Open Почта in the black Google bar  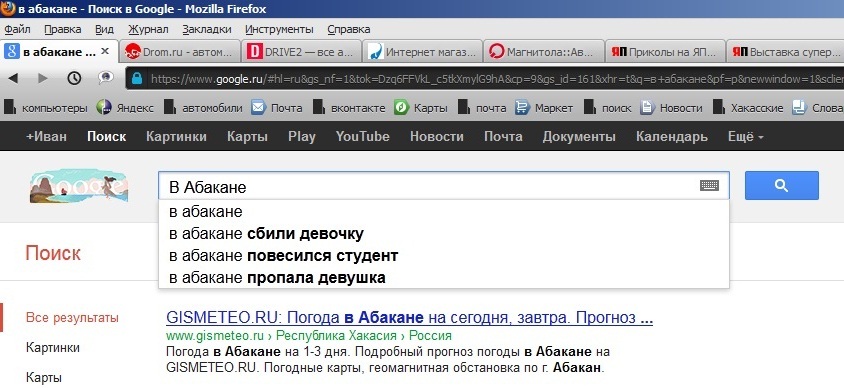click(x=503, y=137)
